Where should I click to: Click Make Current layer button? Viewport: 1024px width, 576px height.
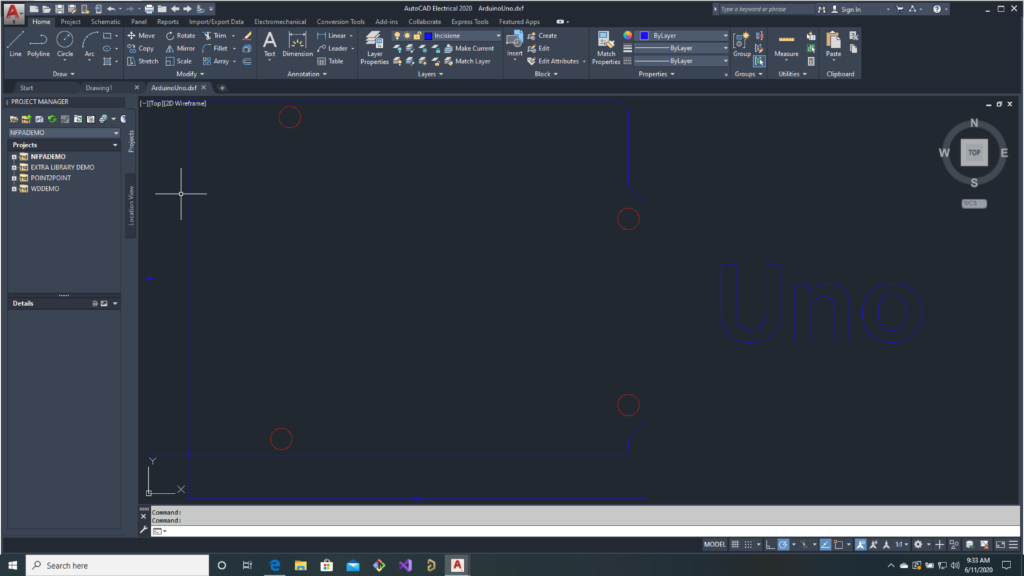tap(474, 48)
